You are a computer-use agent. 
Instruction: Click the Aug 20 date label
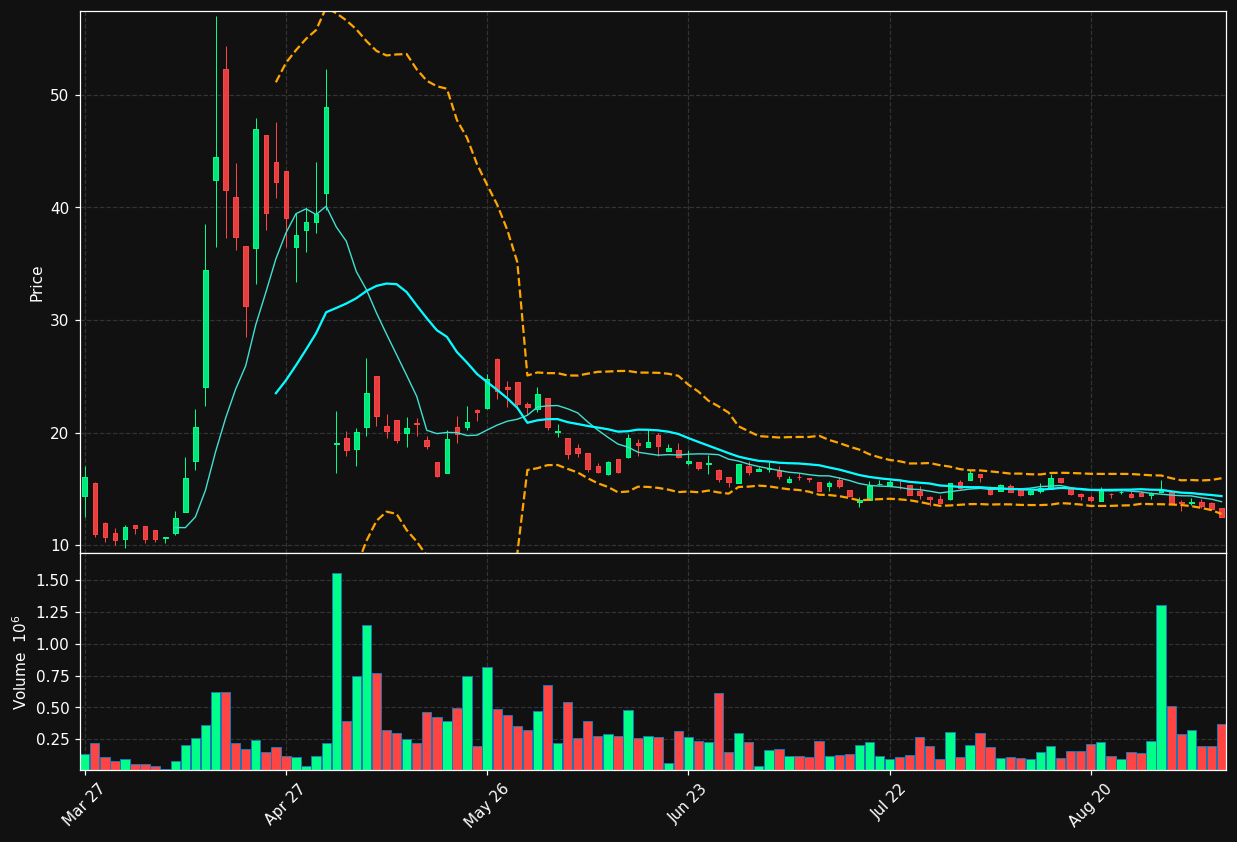pos(1088,805)
